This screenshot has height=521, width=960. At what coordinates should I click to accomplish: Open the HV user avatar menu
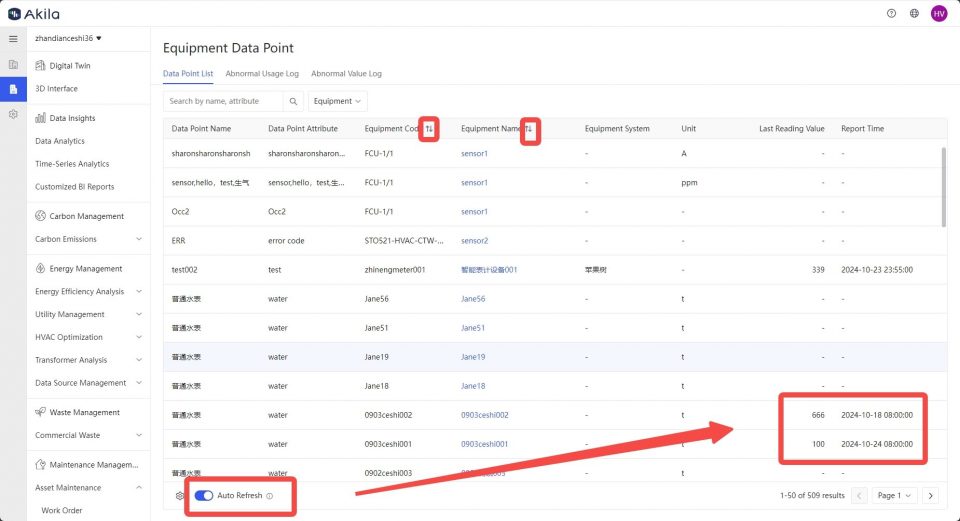939,13
